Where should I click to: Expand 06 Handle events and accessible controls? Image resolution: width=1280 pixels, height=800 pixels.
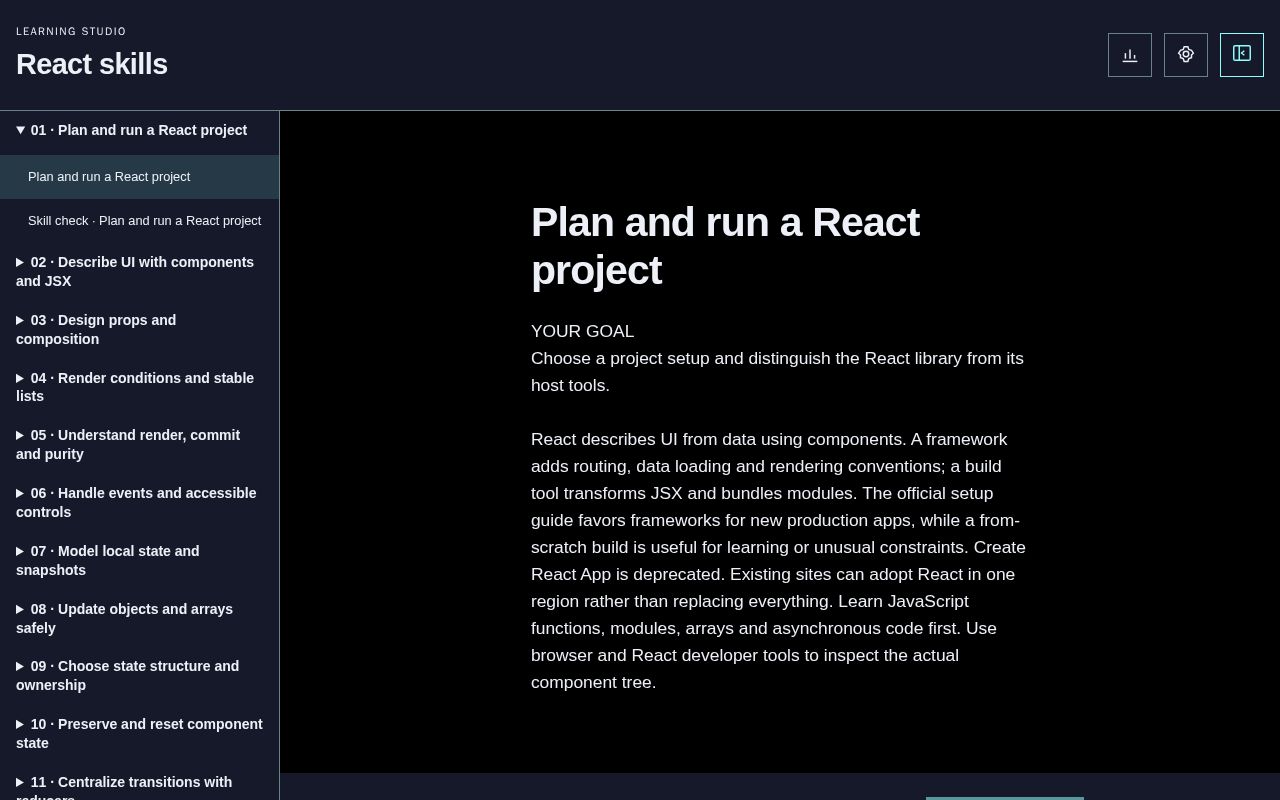click(139, 503)
